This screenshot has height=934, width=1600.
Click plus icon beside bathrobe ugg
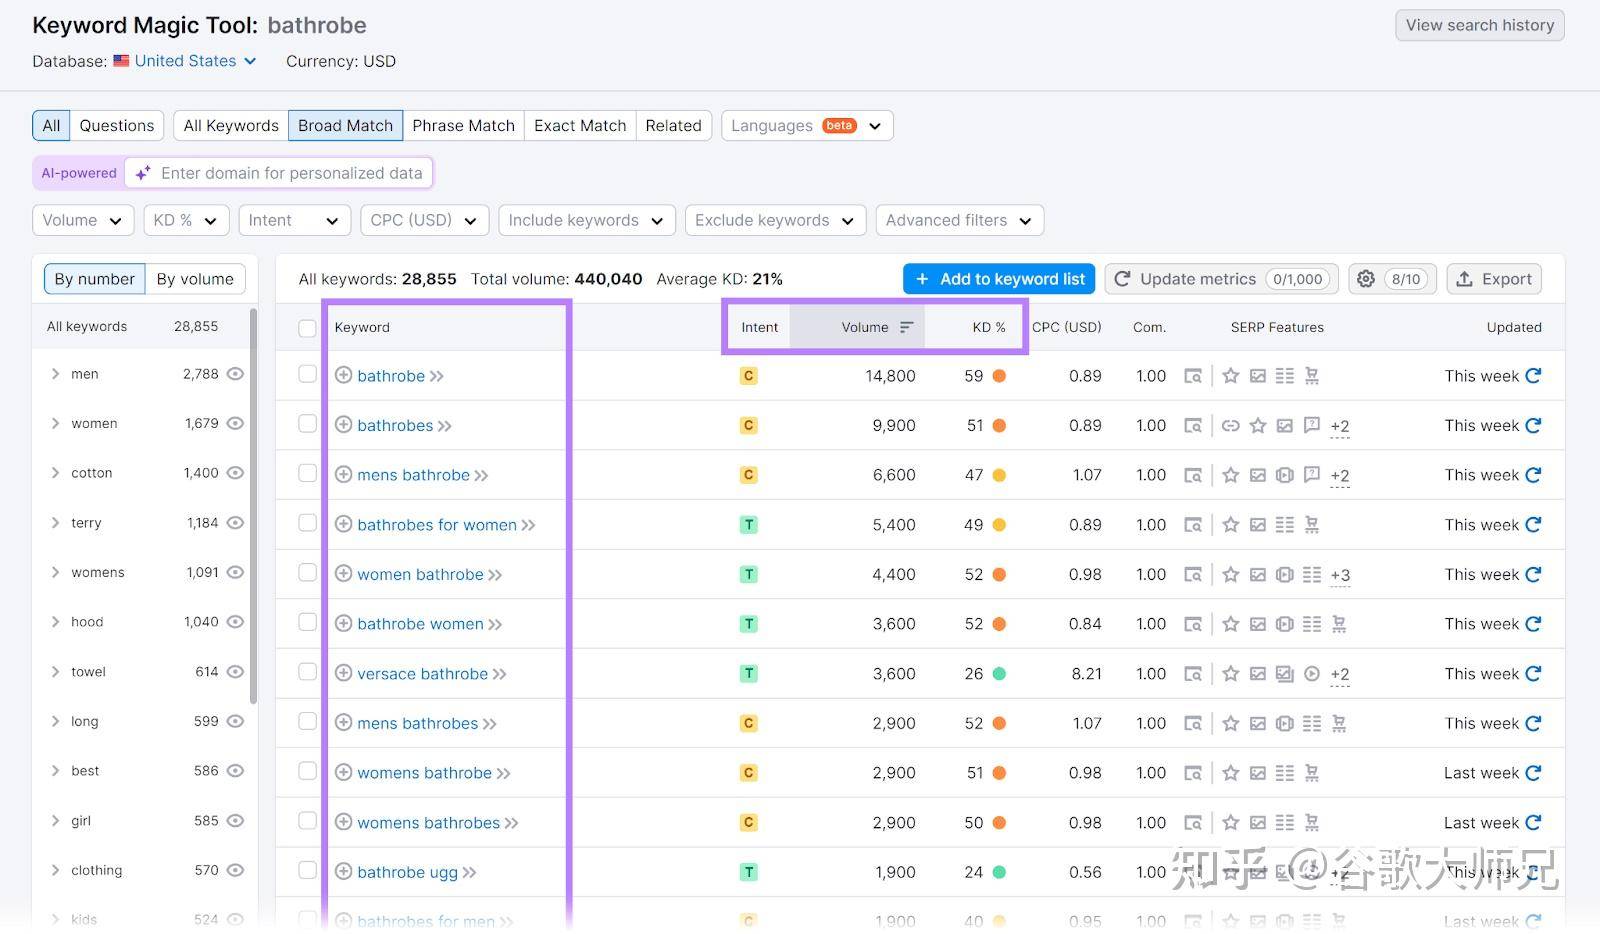tap(343, 871)
